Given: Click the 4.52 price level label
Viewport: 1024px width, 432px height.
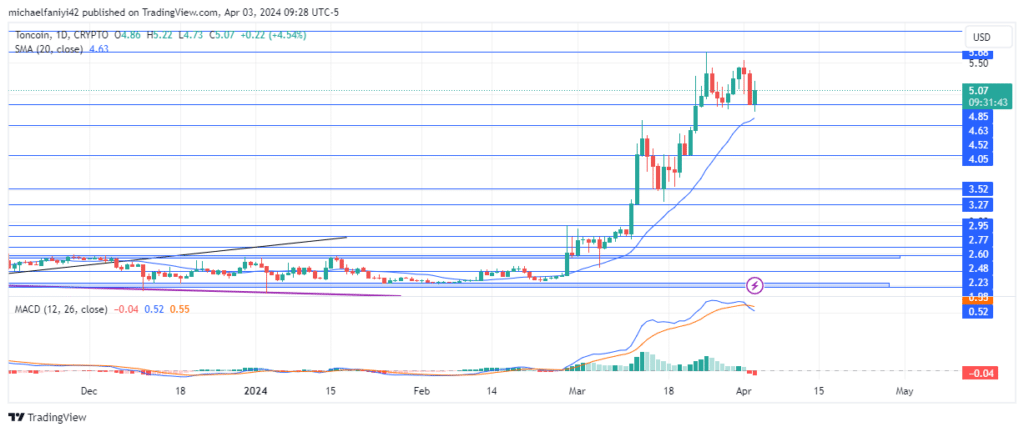Looking at the screenshot, I should click(978, 146).
